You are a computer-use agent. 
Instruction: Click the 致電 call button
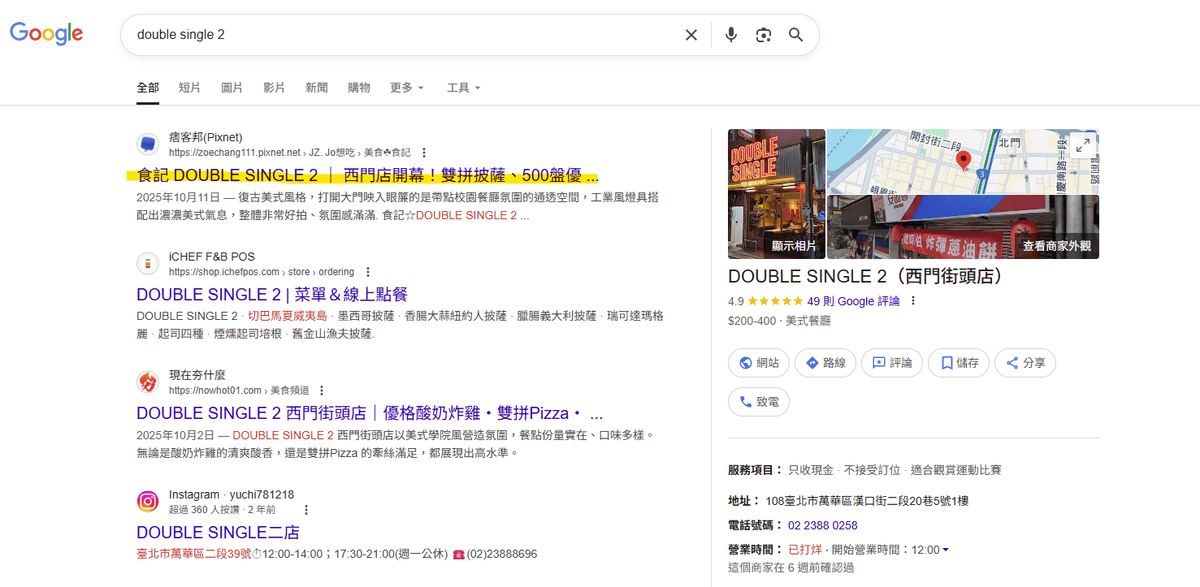(758, 401)
